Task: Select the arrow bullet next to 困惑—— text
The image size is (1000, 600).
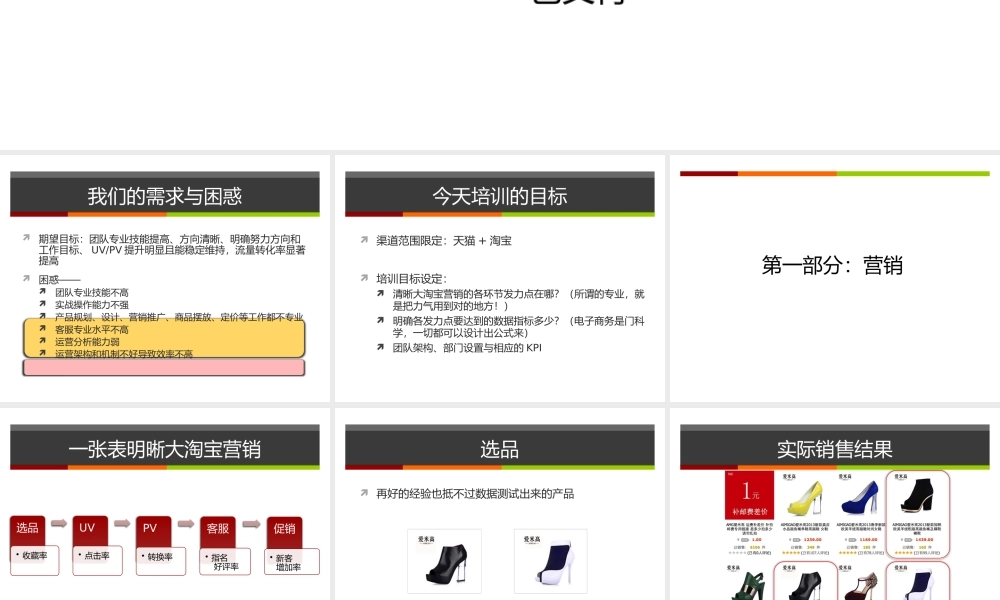Action: tap(27, 278)
